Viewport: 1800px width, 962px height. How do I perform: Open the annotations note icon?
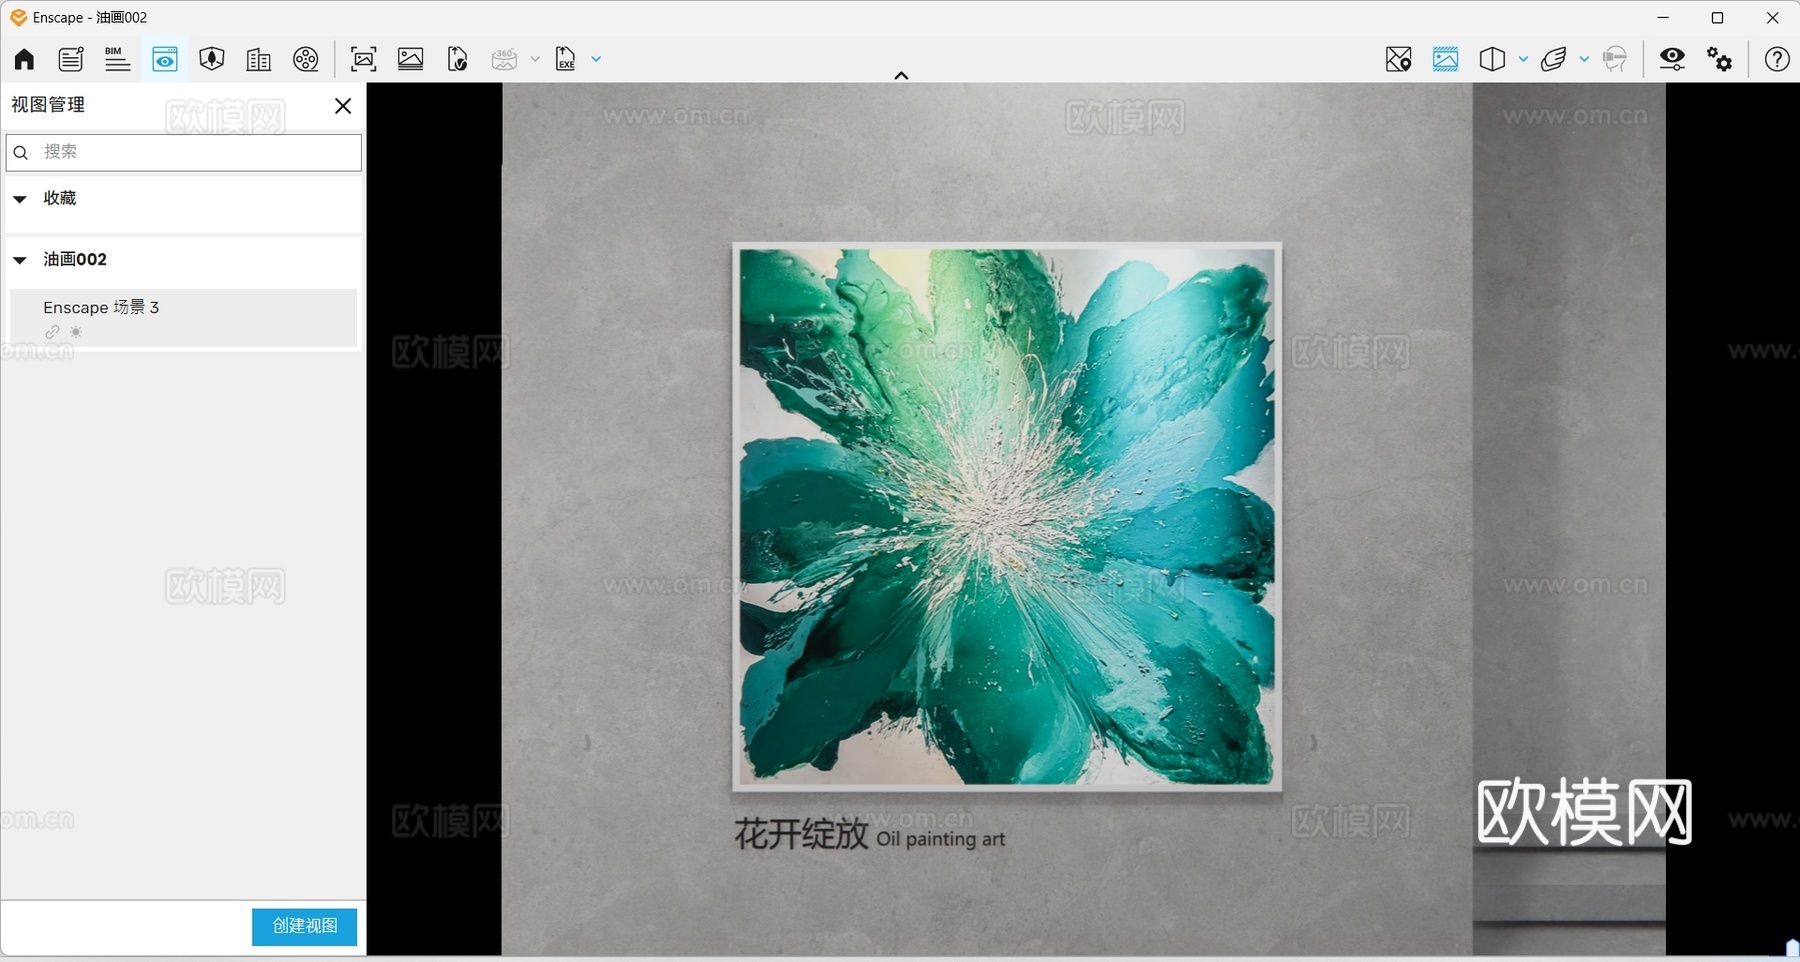(x=70, y=59)
